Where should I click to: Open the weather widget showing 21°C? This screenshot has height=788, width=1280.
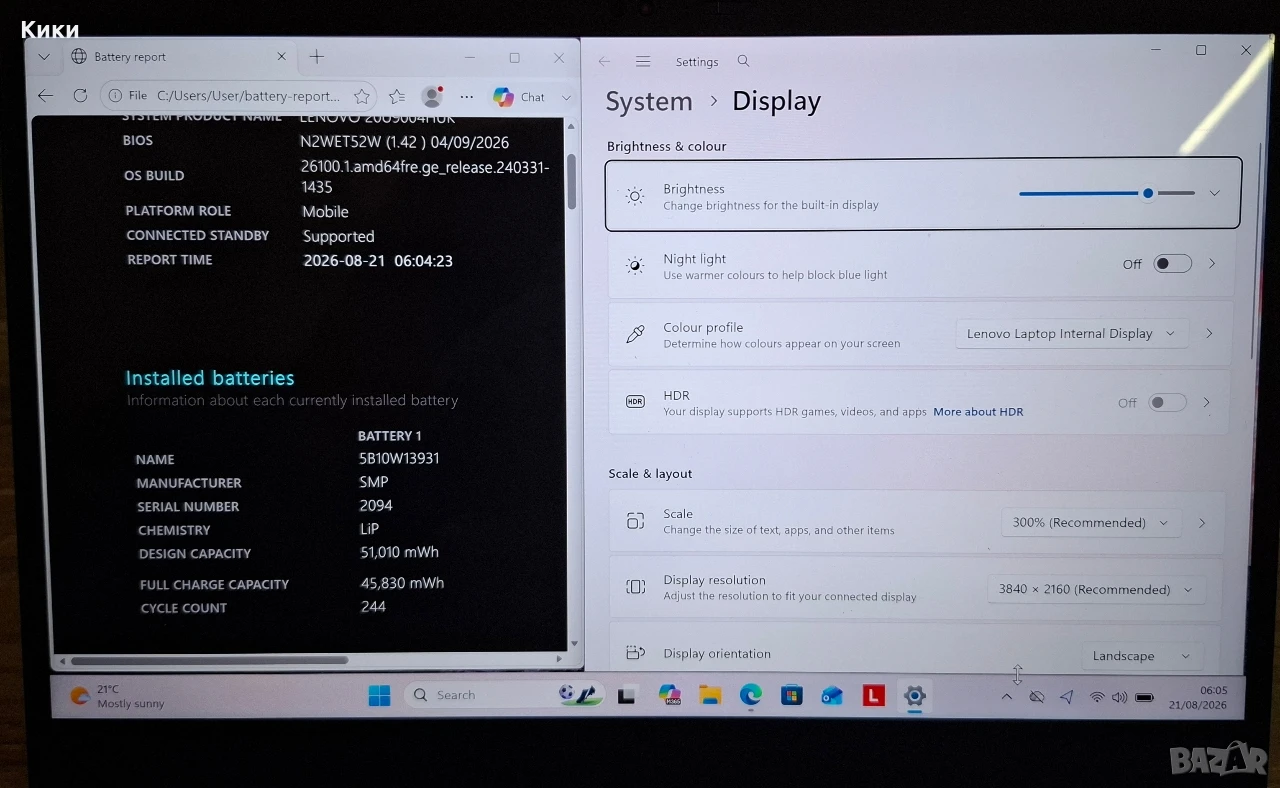117,696
